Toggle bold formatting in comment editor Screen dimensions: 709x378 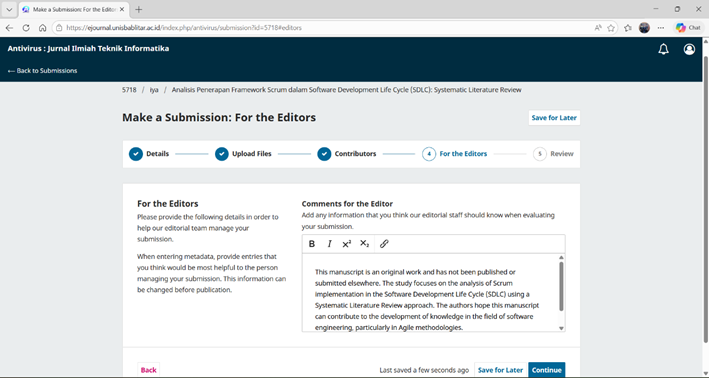tap(312, 244)
